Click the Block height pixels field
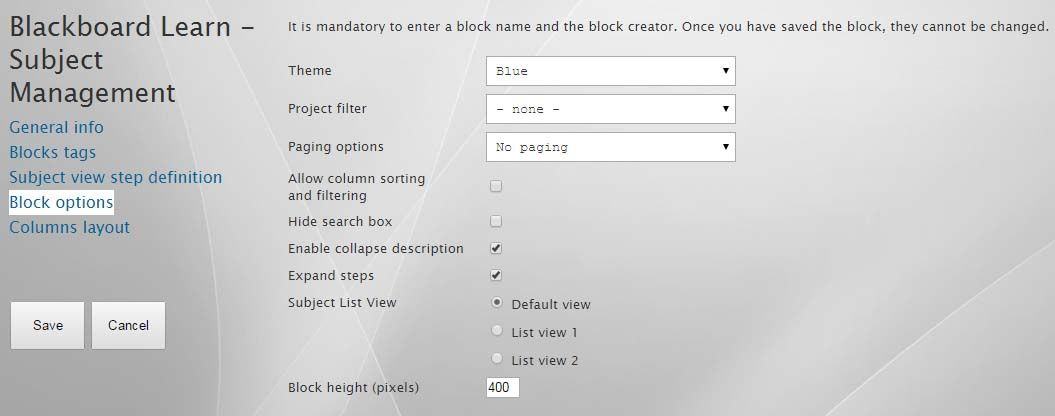This screenshot has width=1055, height=416. point(502,387)
